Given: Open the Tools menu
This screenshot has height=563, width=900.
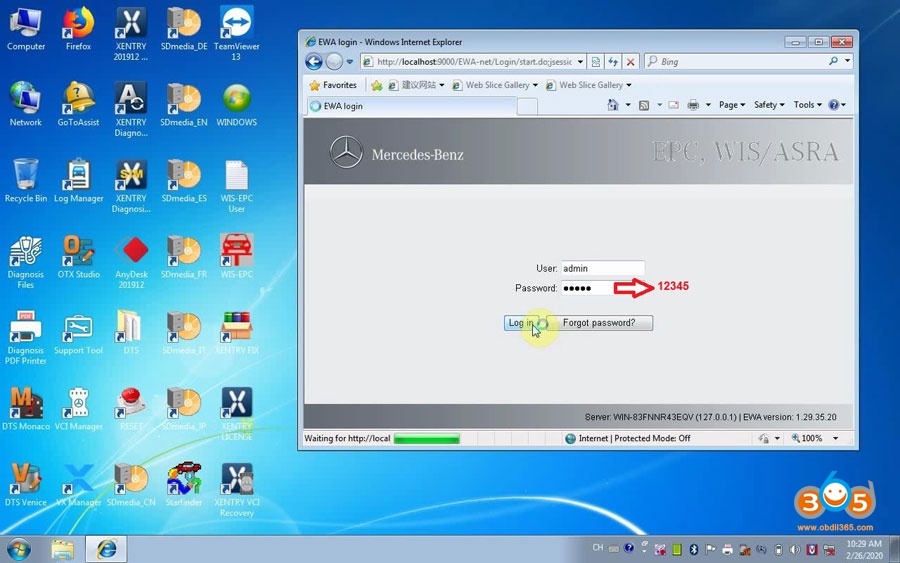Looking at the screenshot, I should point(807,105).
